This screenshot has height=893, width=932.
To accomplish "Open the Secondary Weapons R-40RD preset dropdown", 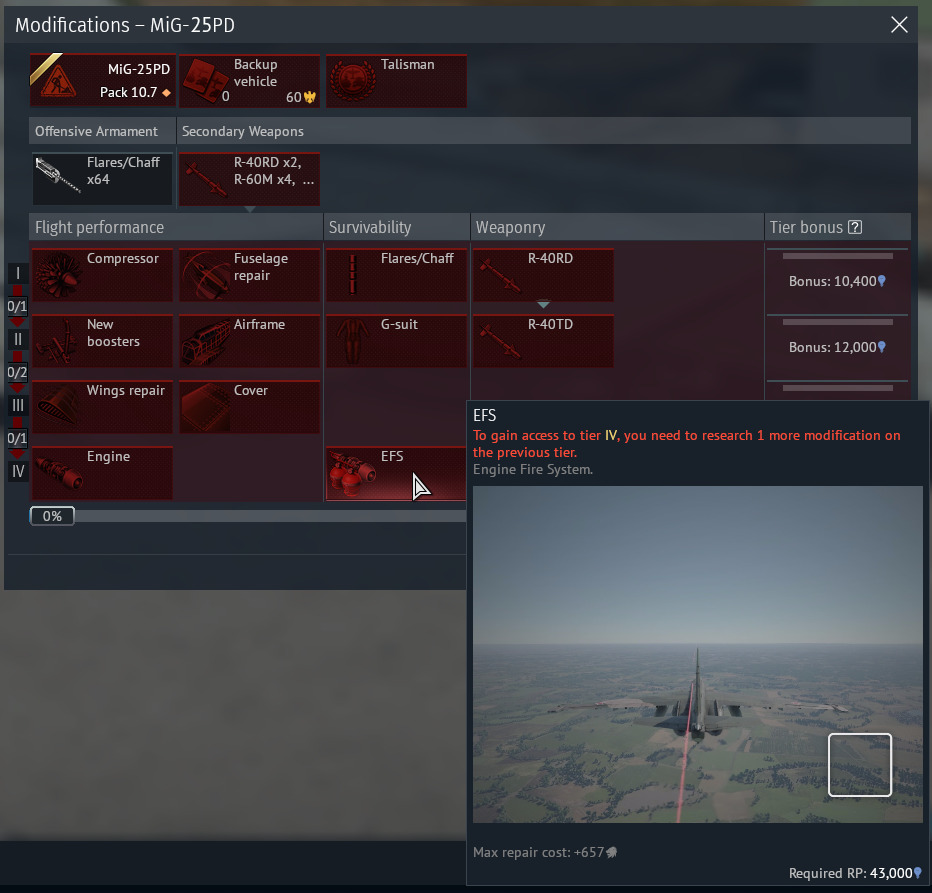I will click(249, 179).
